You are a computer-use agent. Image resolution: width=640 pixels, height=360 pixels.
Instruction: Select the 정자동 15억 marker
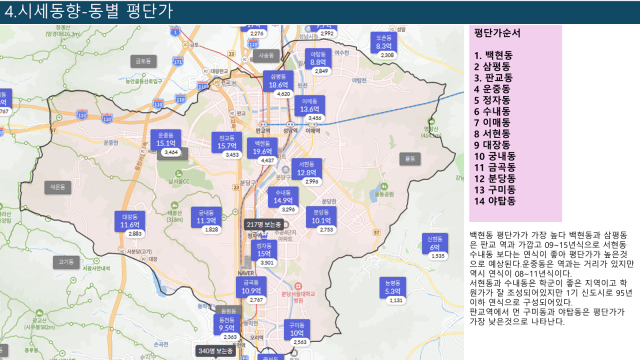click(264, 250)
